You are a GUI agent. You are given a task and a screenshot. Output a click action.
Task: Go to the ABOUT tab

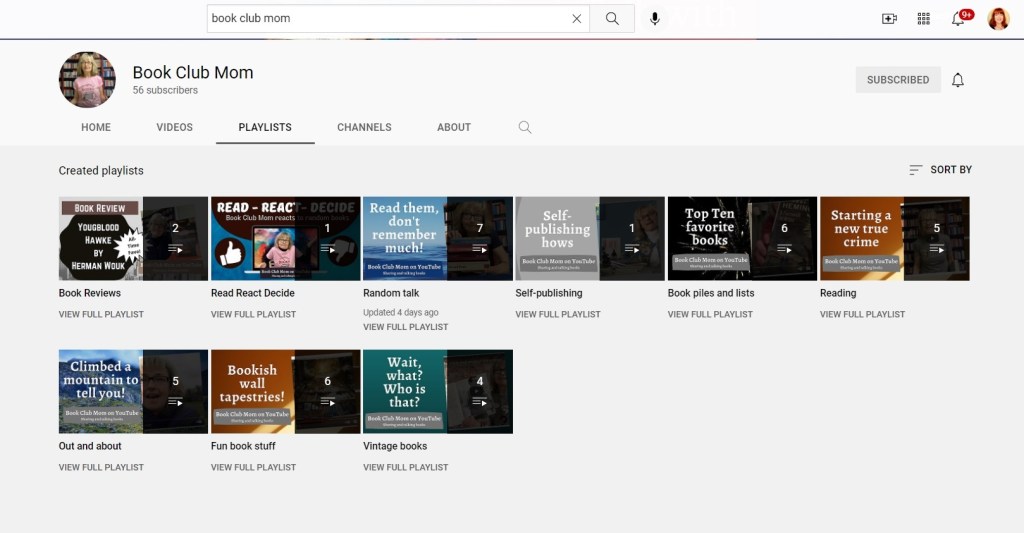[453, 128]
